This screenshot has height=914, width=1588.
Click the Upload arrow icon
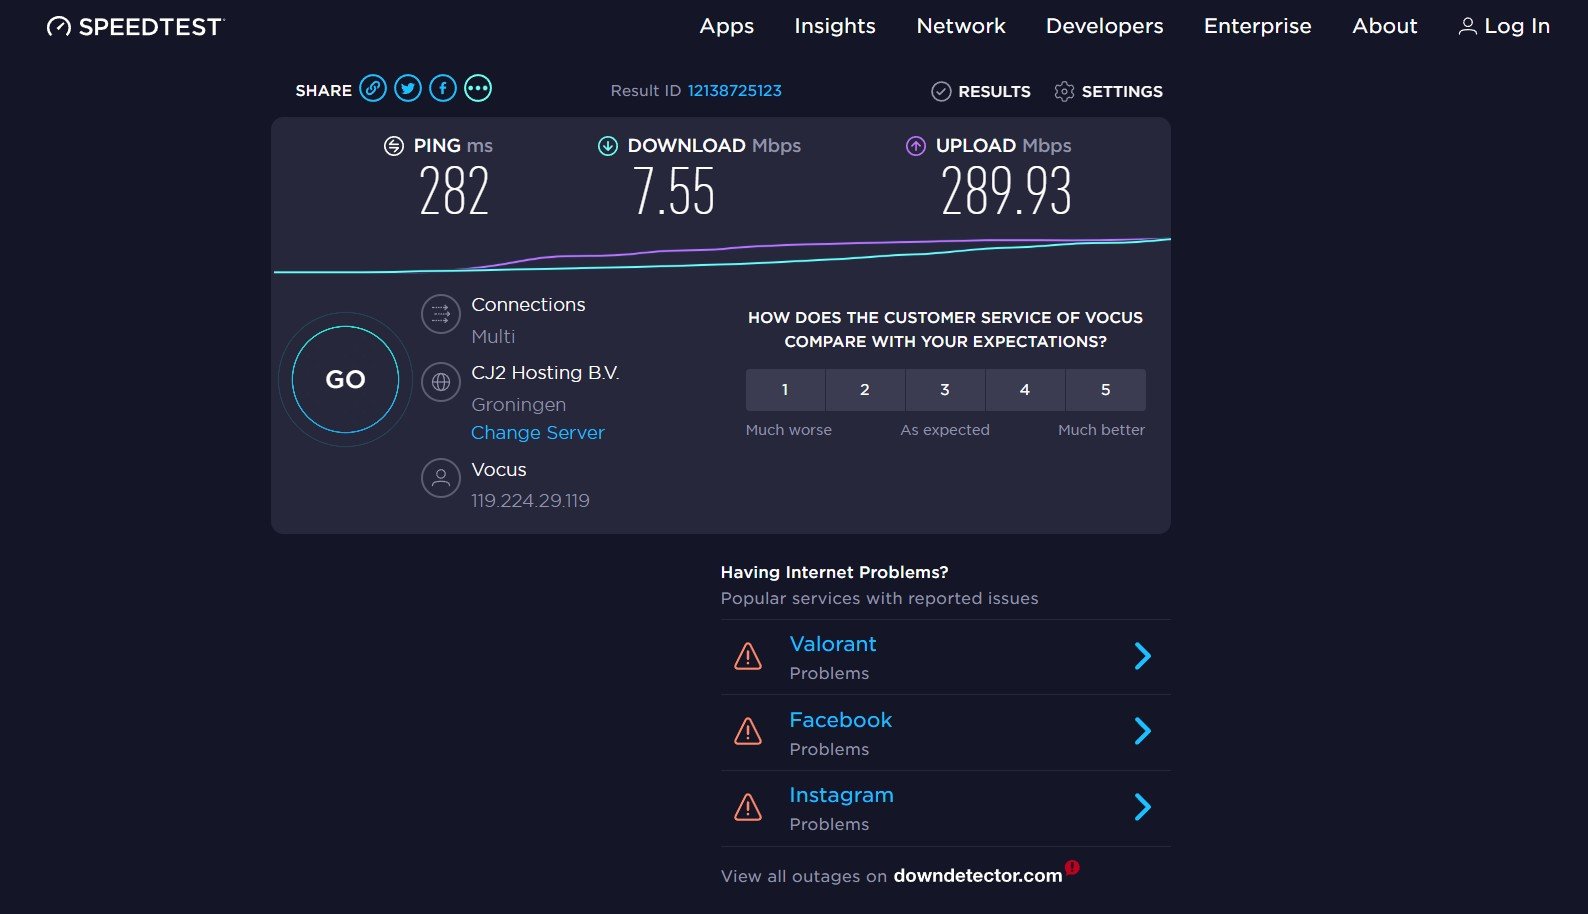[916, 146]
